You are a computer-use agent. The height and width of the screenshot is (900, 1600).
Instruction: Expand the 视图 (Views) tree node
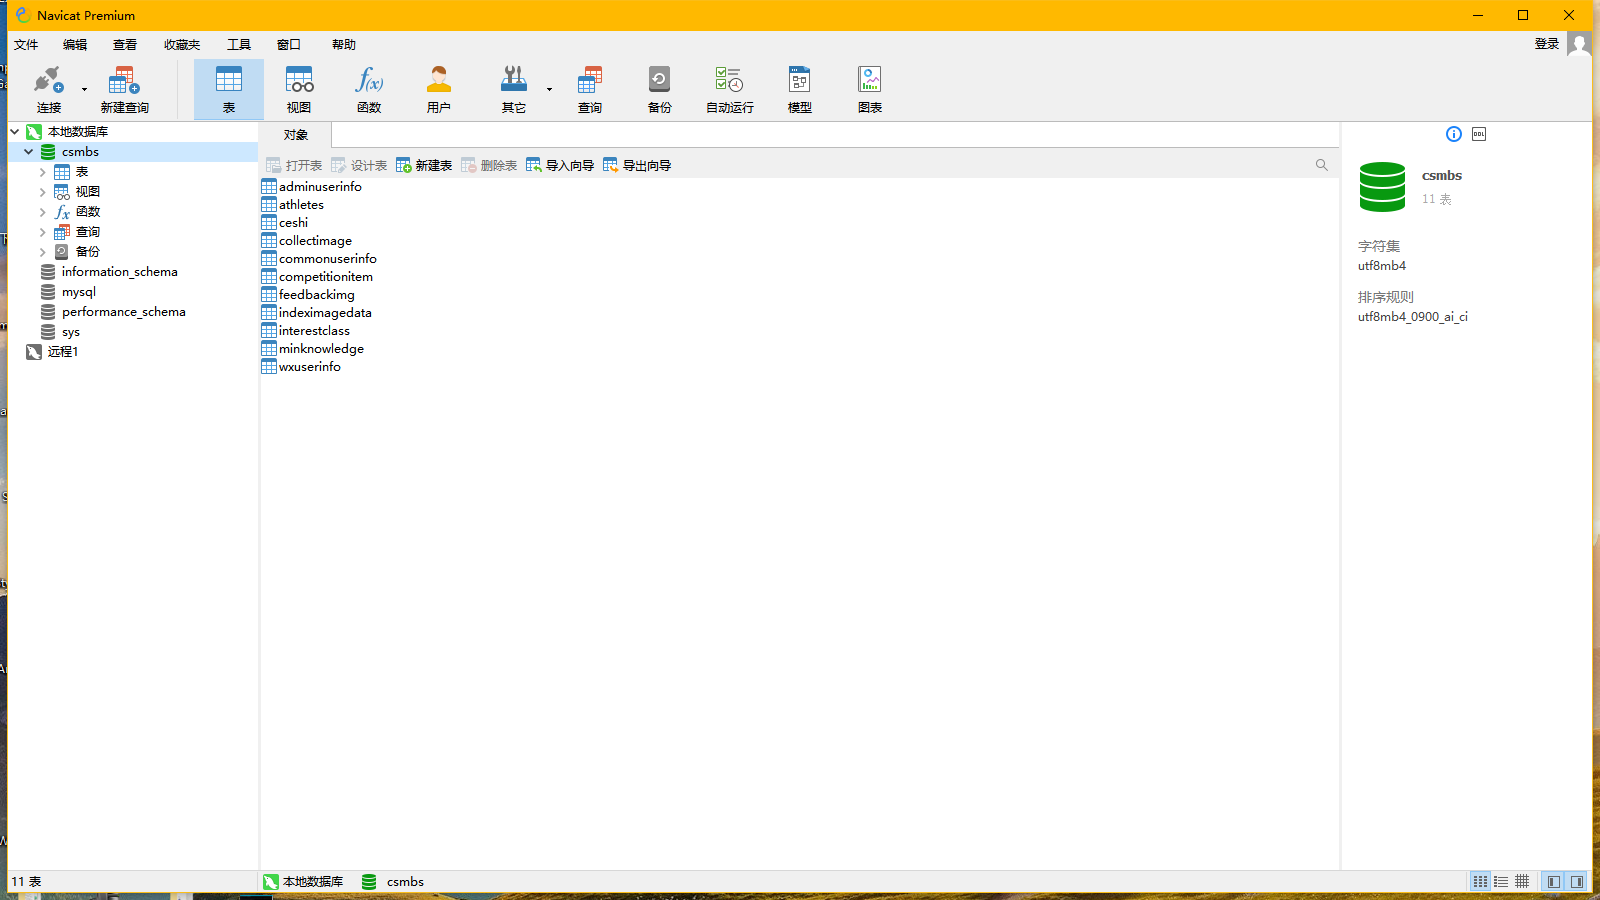[43, 192]
